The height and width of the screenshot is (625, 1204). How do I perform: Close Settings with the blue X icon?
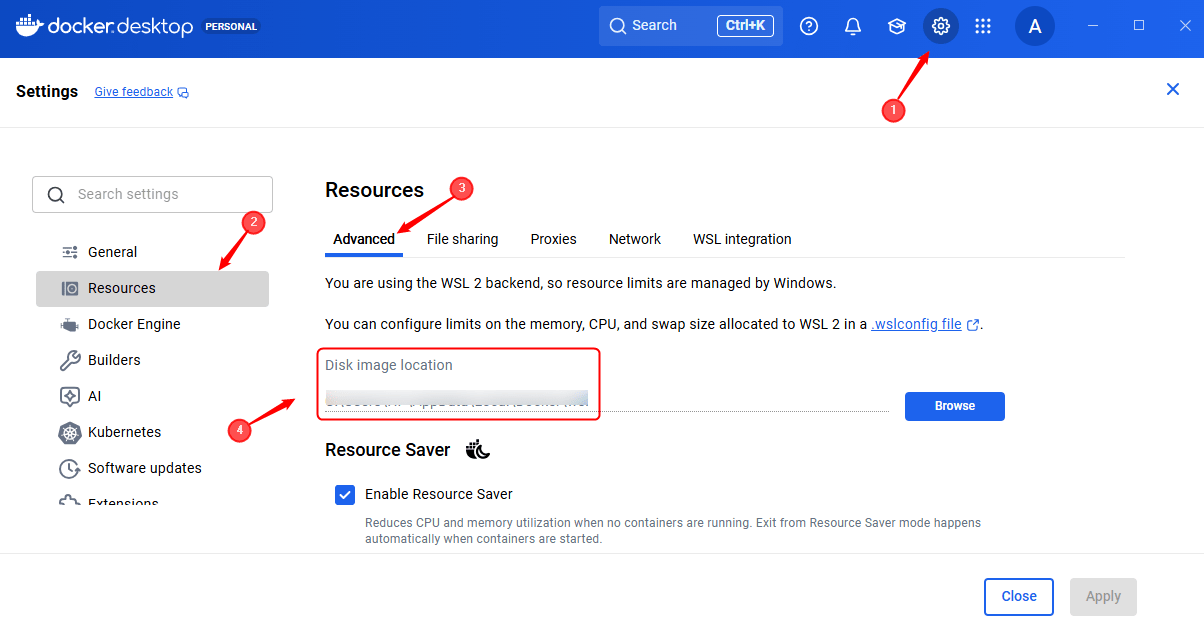(1173, 89)
